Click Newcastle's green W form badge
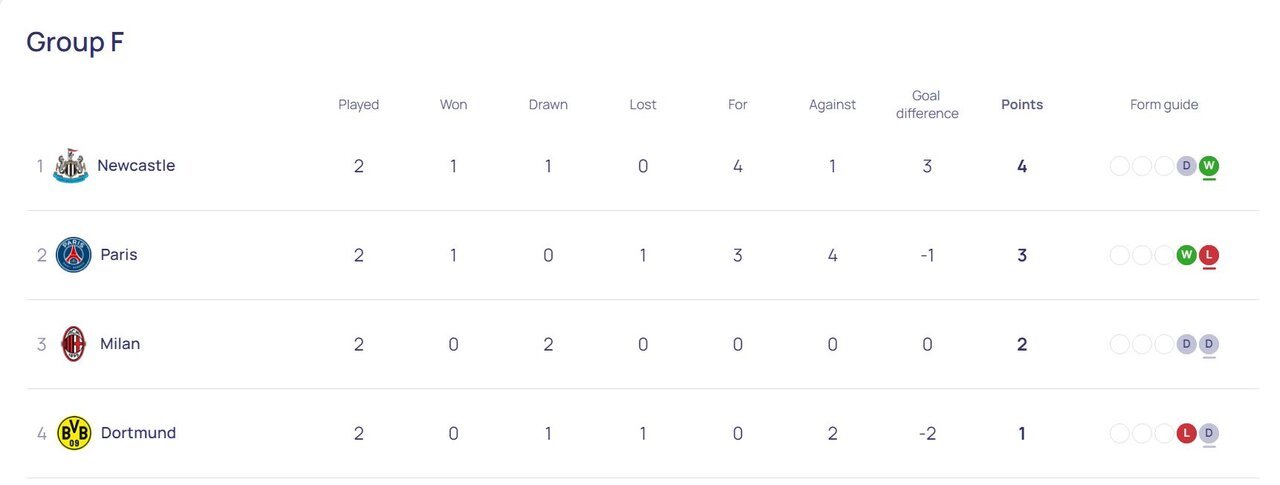Screen dimensions: 1280x485 coord(1209,166)
